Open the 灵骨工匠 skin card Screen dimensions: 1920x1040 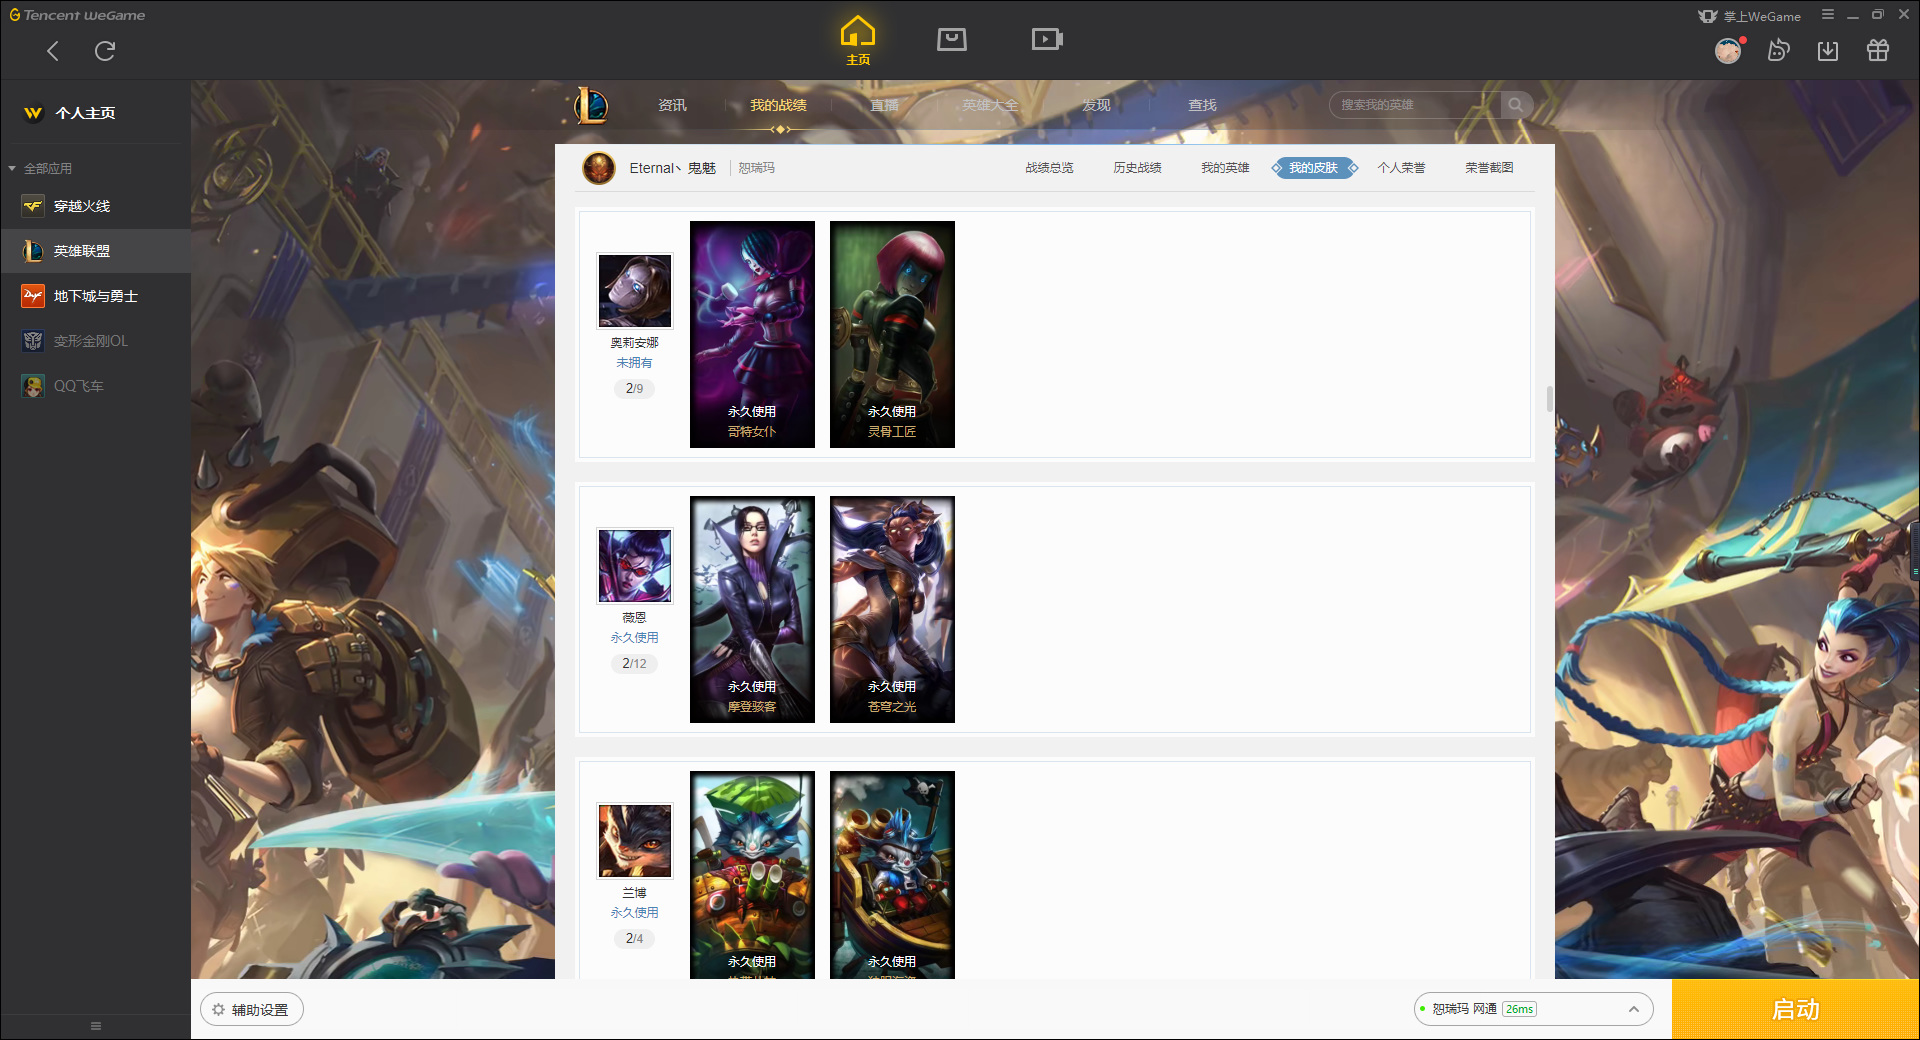tap(892, 334)
